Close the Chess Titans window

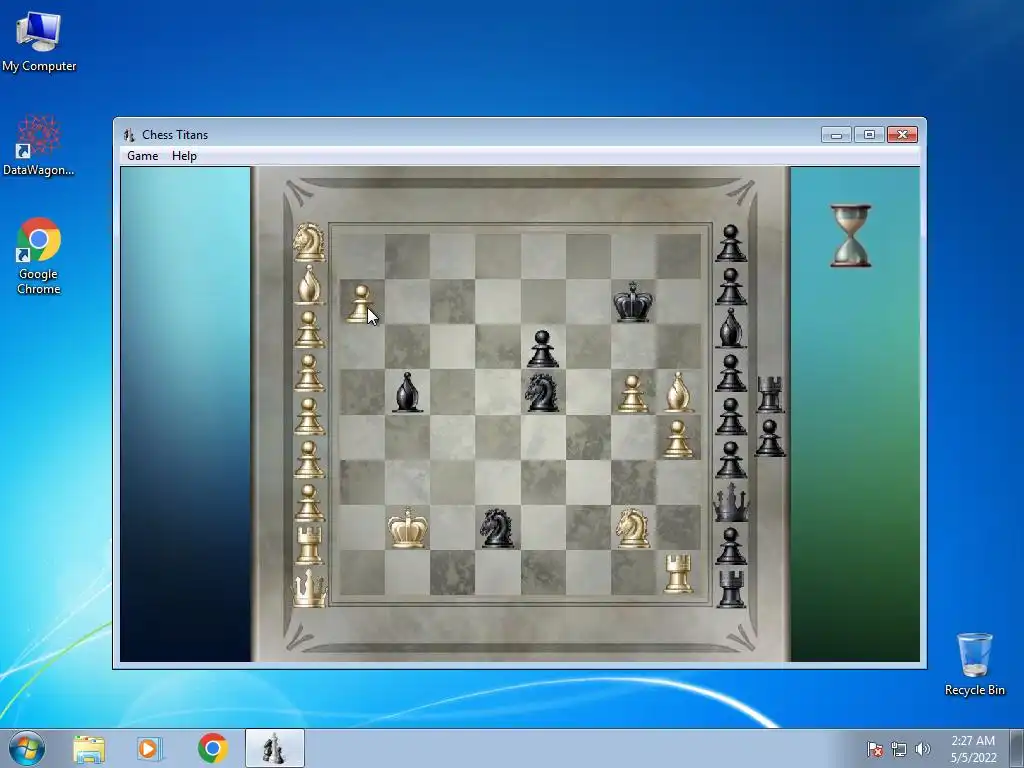point(903,135)
